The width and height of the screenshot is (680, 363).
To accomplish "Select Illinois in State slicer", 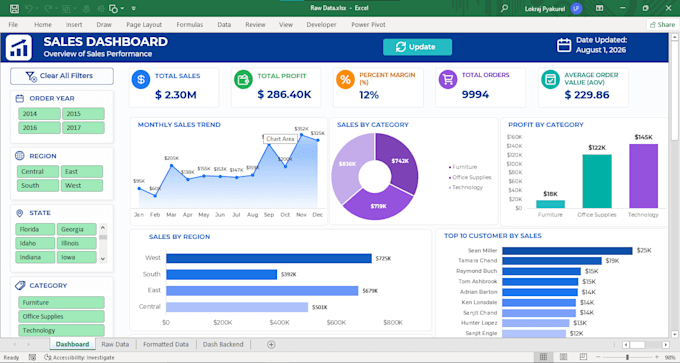I will tap(76, 243).
